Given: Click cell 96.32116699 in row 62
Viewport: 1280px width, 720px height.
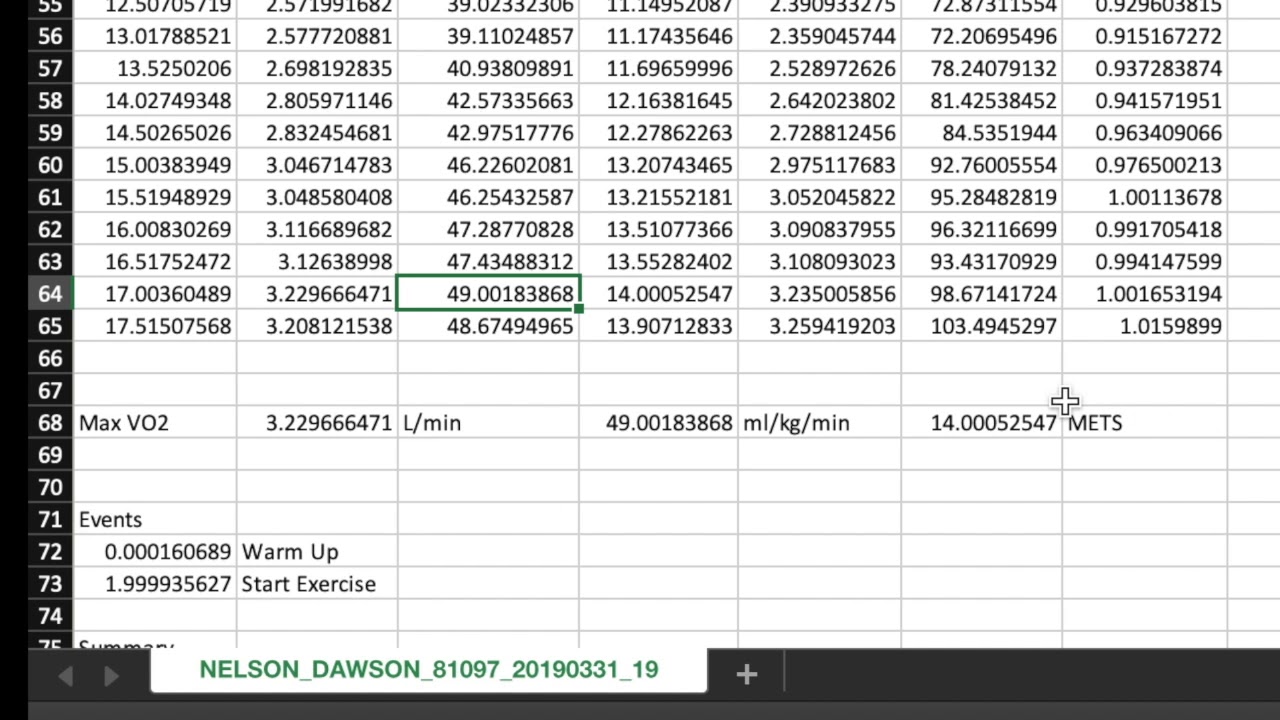Looking at the screenshot, I should (x=982, y=230).
